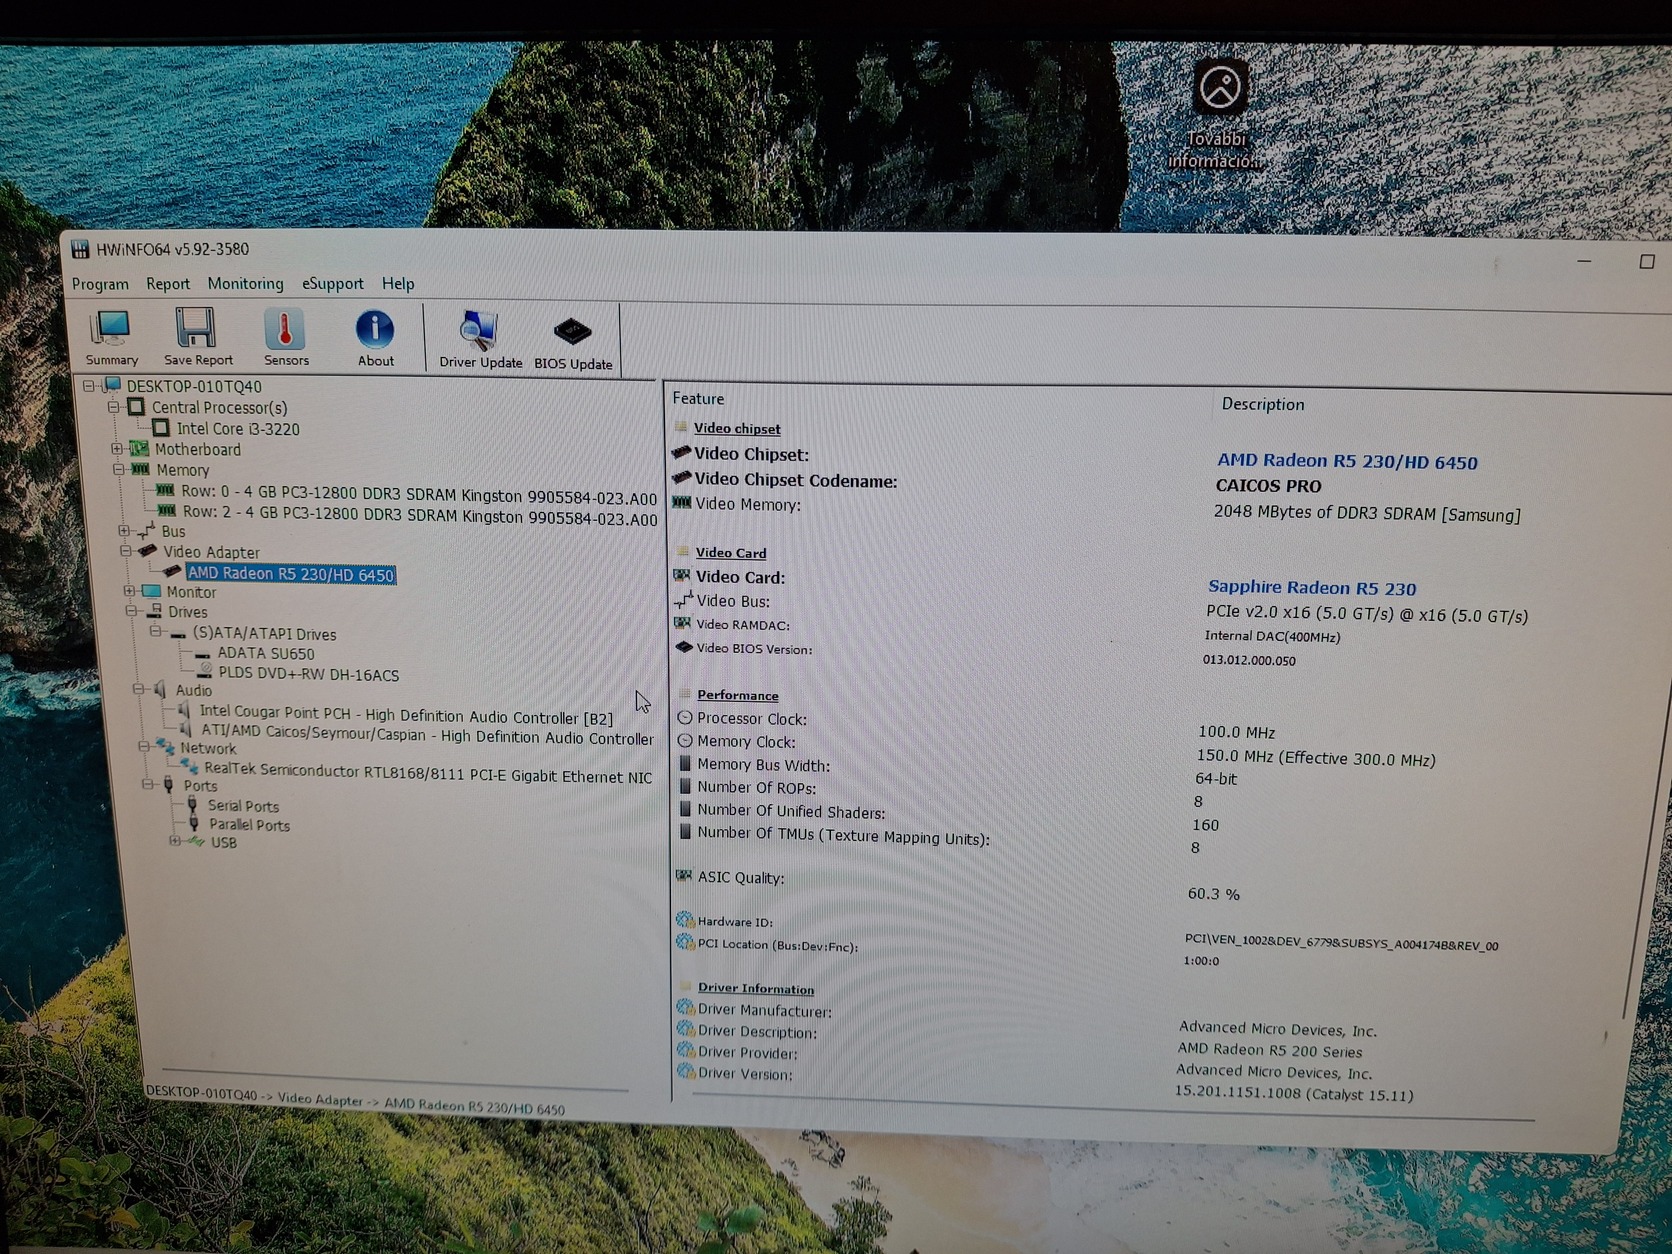
Task: Select the ATI/AMD Caicos audio controller item
Action: 427,736
